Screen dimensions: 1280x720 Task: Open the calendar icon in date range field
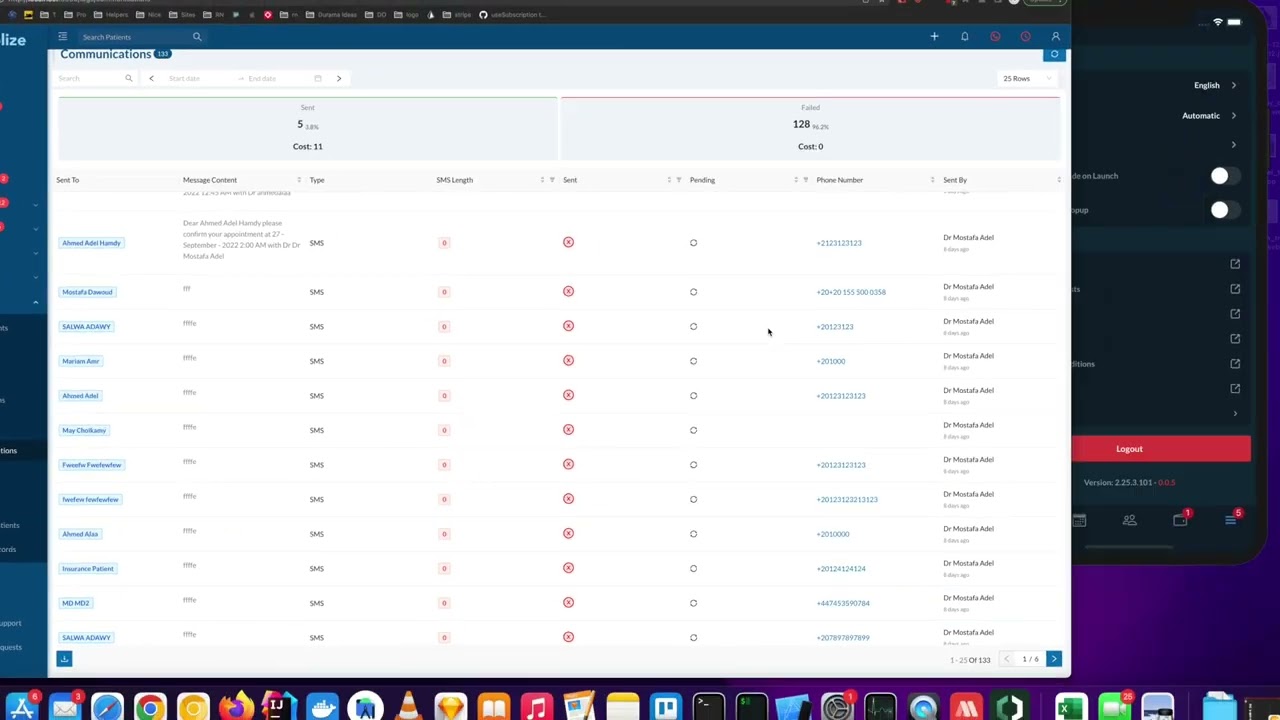click(318, 78)
